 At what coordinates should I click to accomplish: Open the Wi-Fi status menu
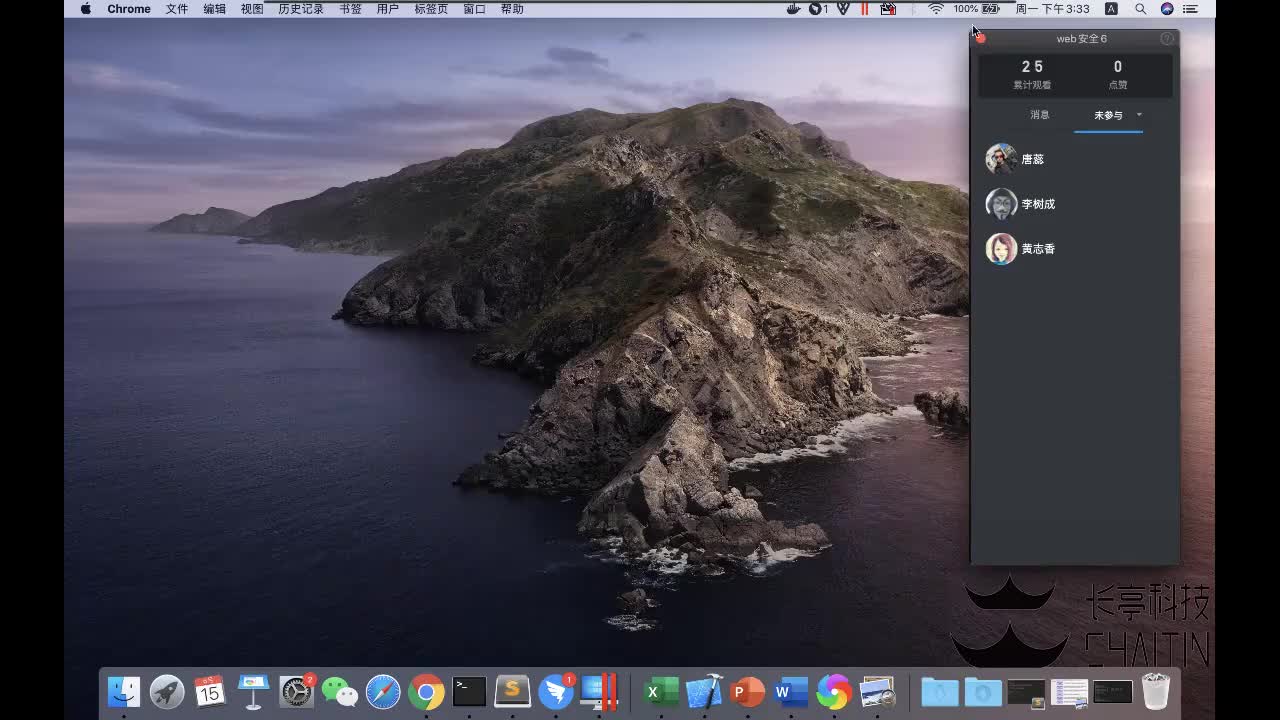coord(936,9)
